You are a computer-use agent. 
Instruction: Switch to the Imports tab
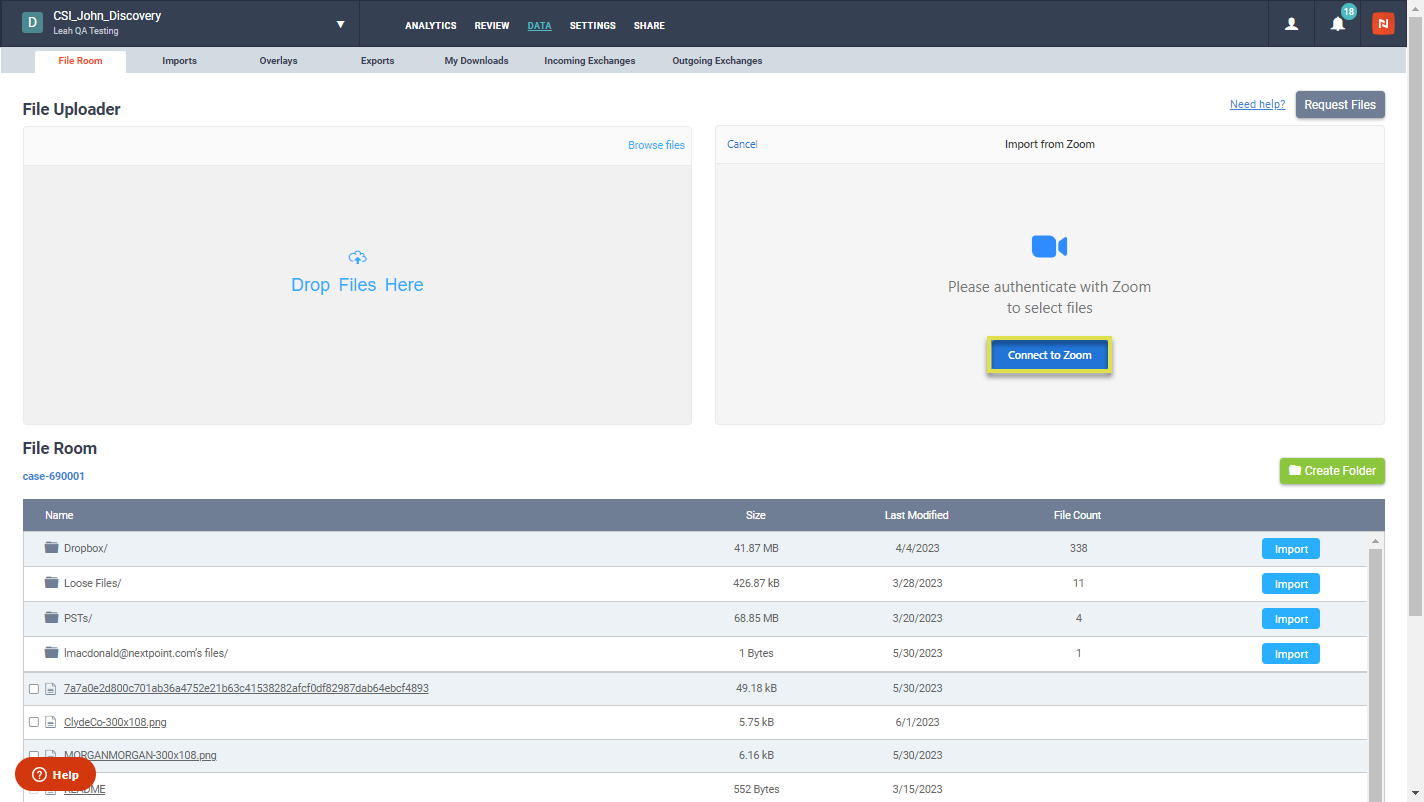180,61
